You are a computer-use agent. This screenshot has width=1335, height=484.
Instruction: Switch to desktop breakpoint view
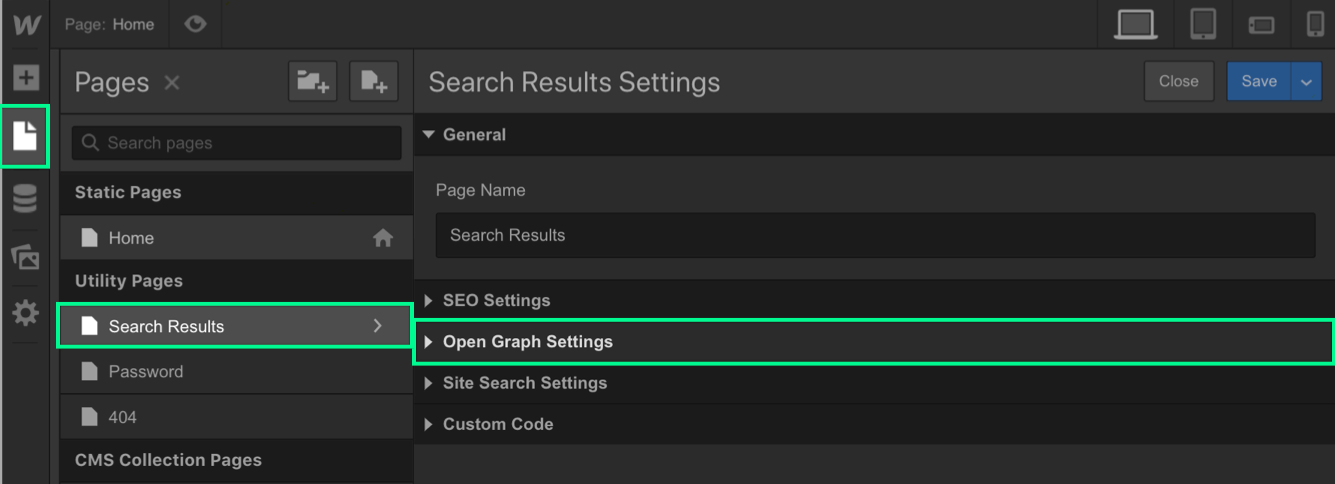click(x=1136, y=24)
